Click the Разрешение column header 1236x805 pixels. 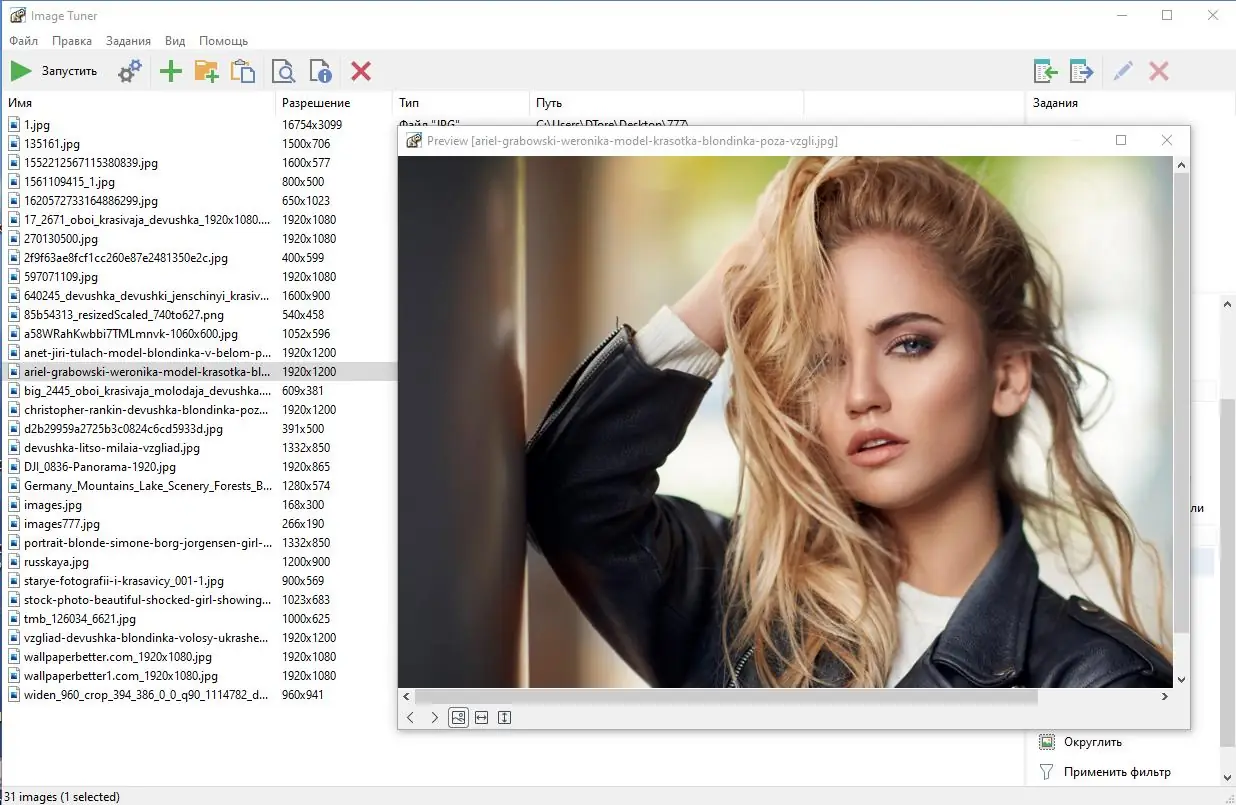(x=316, y=103)
